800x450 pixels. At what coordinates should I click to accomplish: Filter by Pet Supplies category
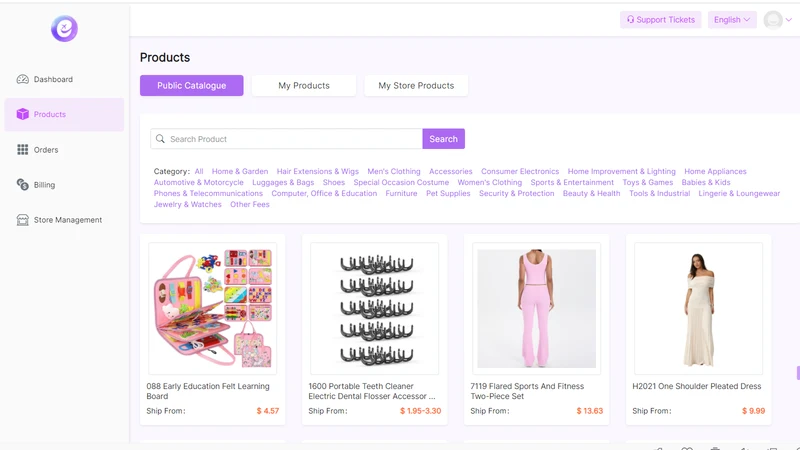tap(448, 193)
